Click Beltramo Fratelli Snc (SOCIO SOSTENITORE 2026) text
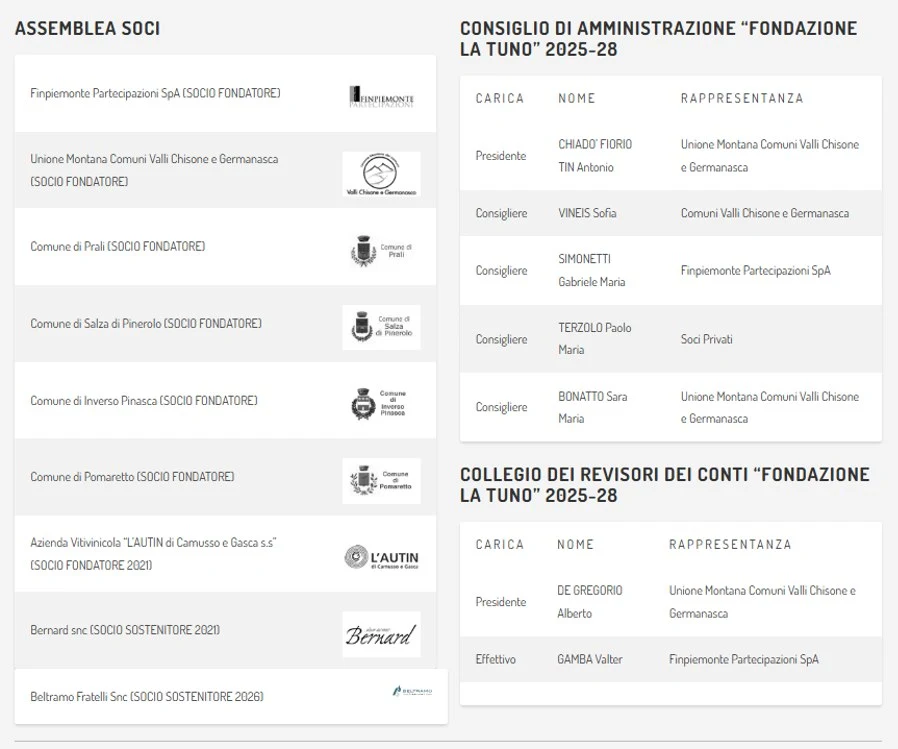 click(147, 696)
